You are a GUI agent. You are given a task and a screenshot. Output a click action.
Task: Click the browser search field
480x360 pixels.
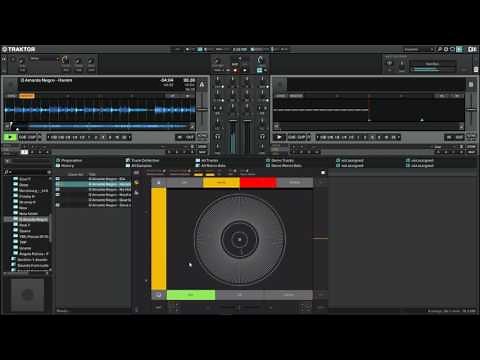(28, 172)
